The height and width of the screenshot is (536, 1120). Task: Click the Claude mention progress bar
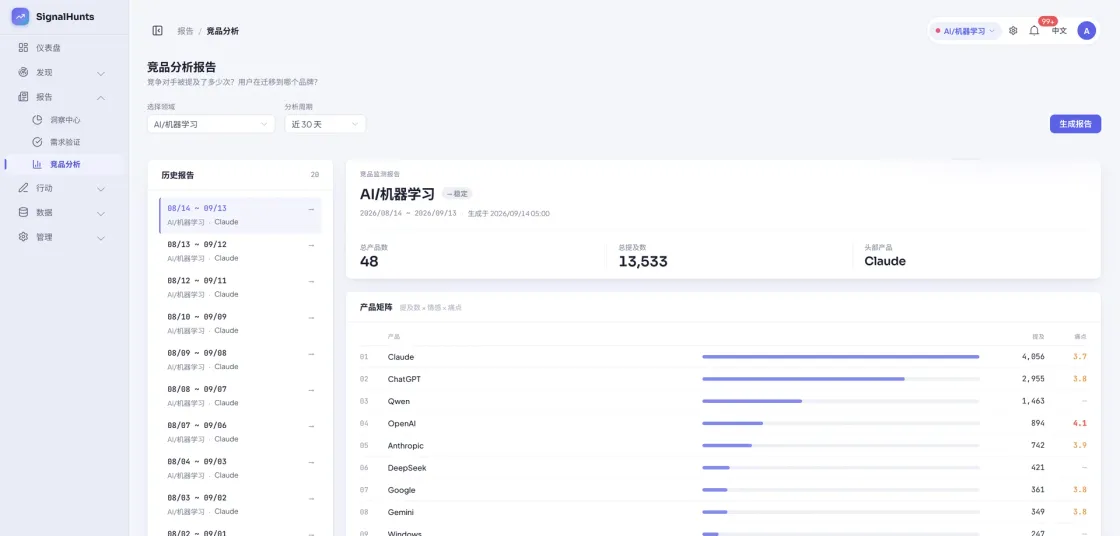(841, 357)
